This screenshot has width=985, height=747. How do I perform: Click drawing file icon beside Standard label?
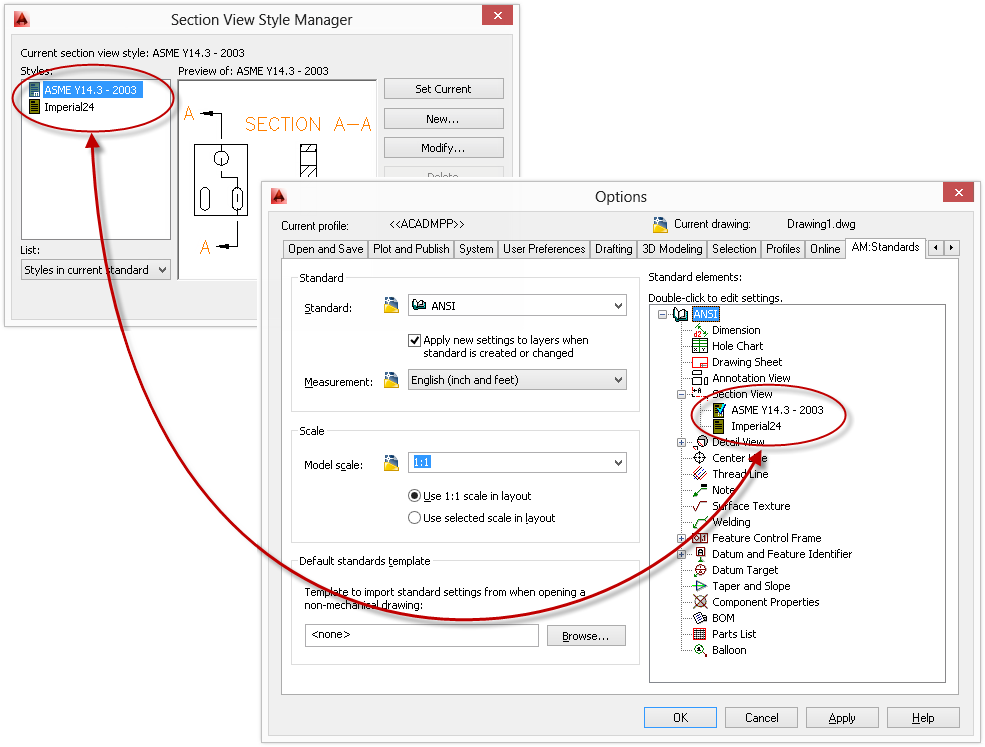coord(391,306)
